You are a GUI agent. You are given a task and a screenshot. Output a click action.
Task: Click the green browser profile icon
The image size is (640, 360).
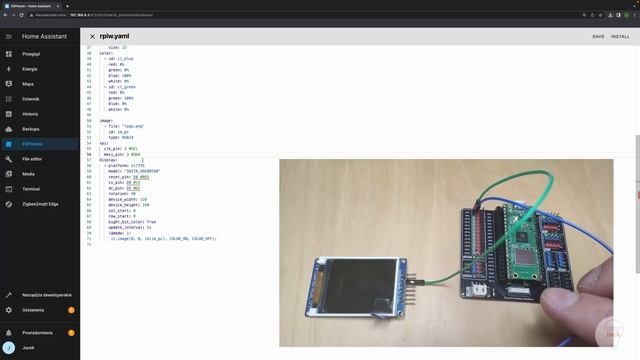tap(627, 15)
